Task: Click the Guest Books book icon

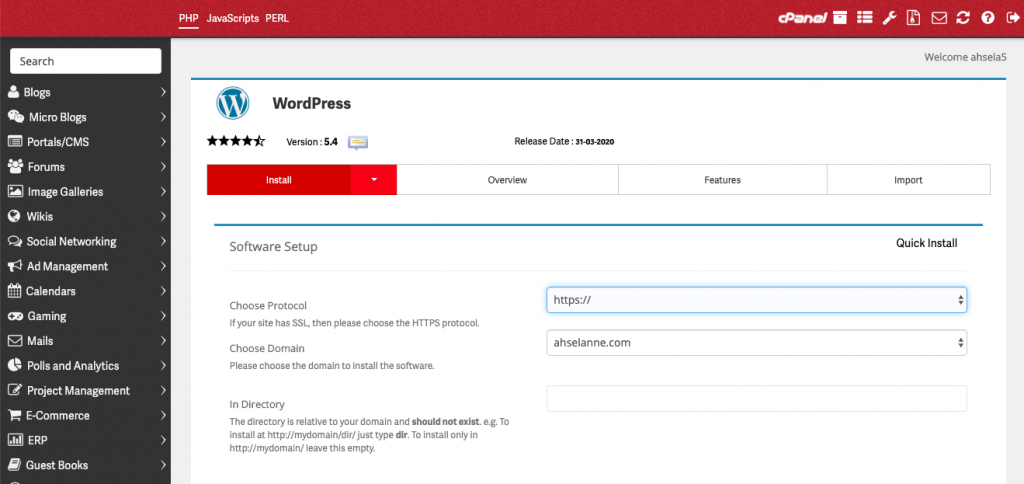Action: 14,465
